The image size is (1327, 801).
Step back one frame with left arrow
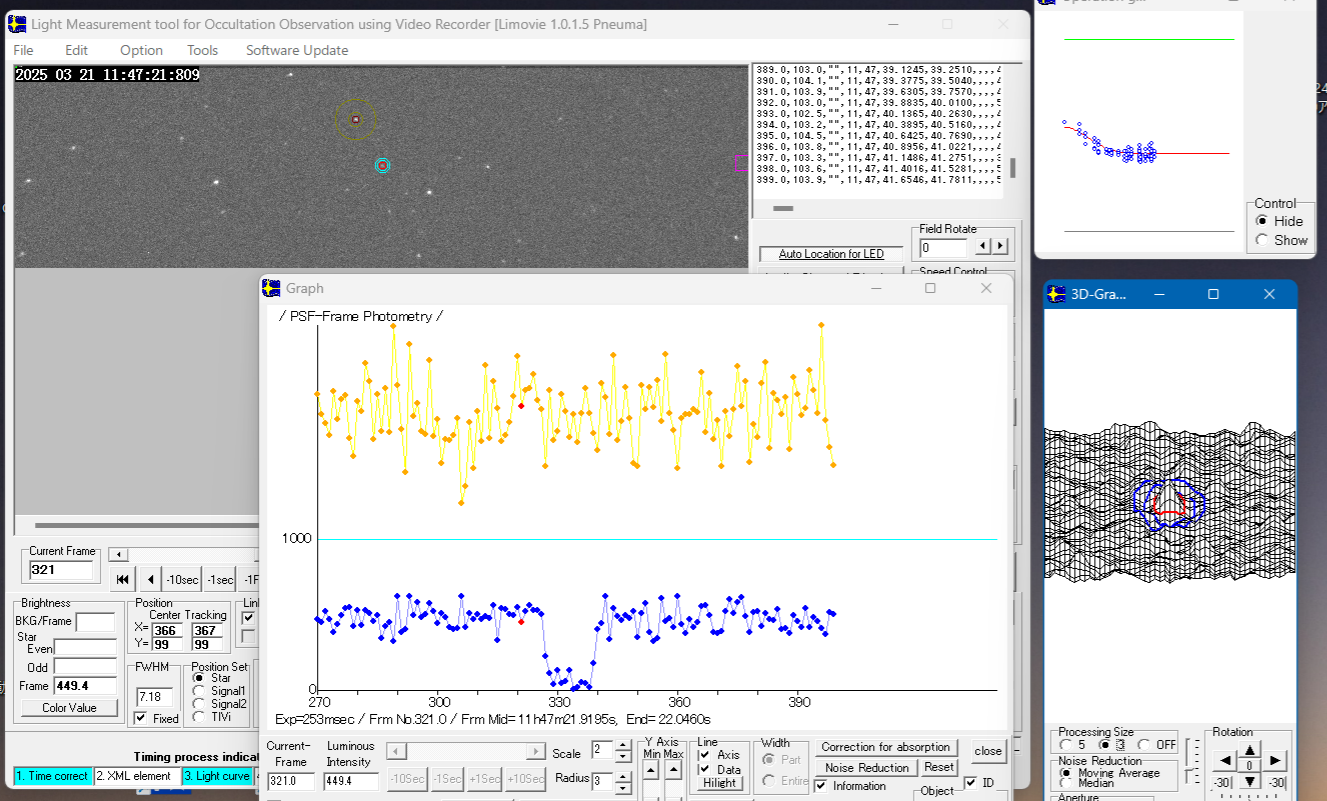click(150, 580)
